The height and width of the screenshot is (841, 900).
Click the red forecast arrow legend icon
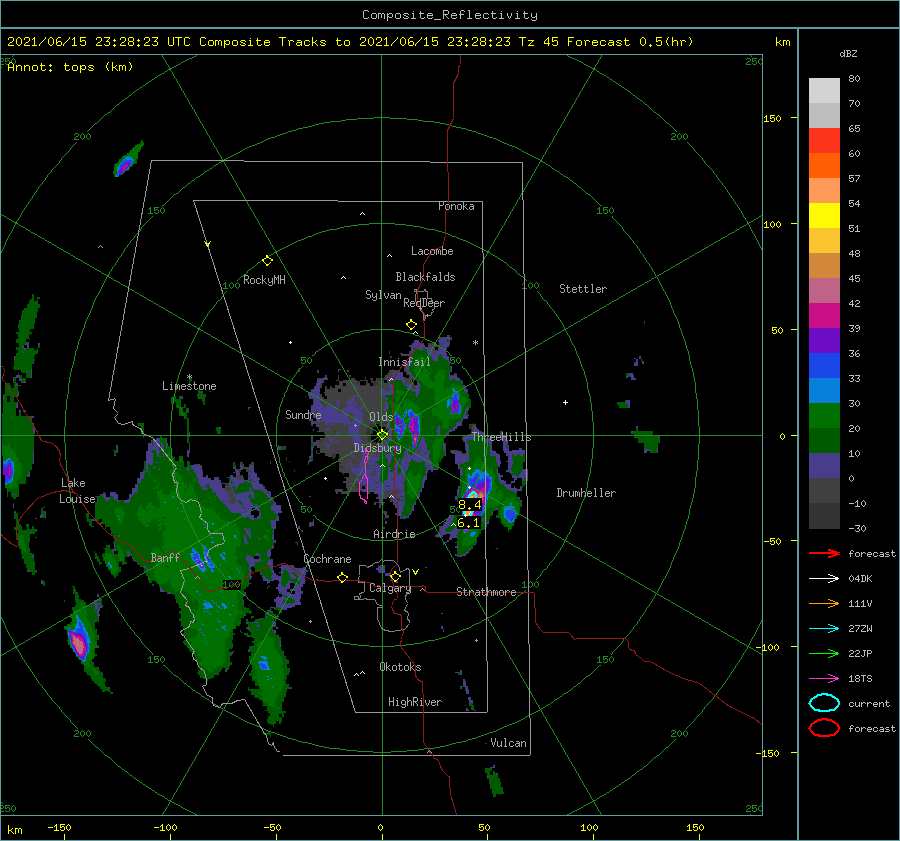[x=824, y=553]
